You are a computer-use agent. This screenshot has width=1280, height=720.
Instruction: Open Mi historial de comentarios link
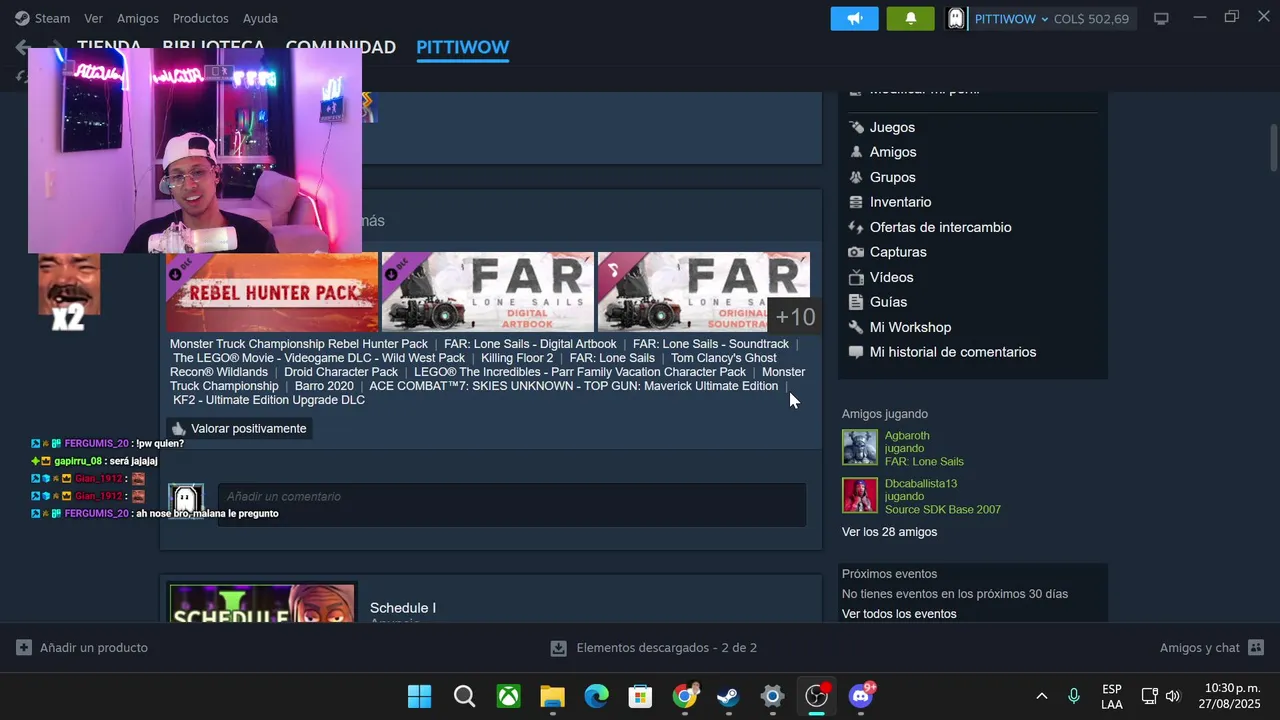[953, 352]
